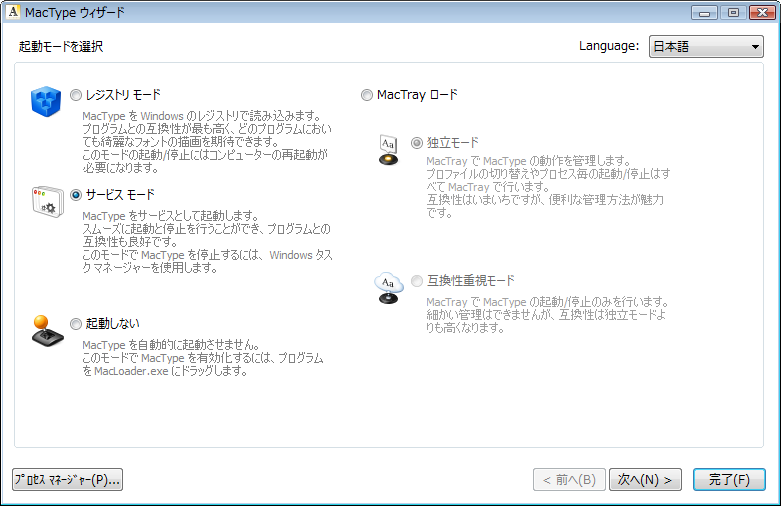This screenshot has width=781, height=506.
Task: Select the MacTray ロード radio button
Action: (x=367, y=95)
